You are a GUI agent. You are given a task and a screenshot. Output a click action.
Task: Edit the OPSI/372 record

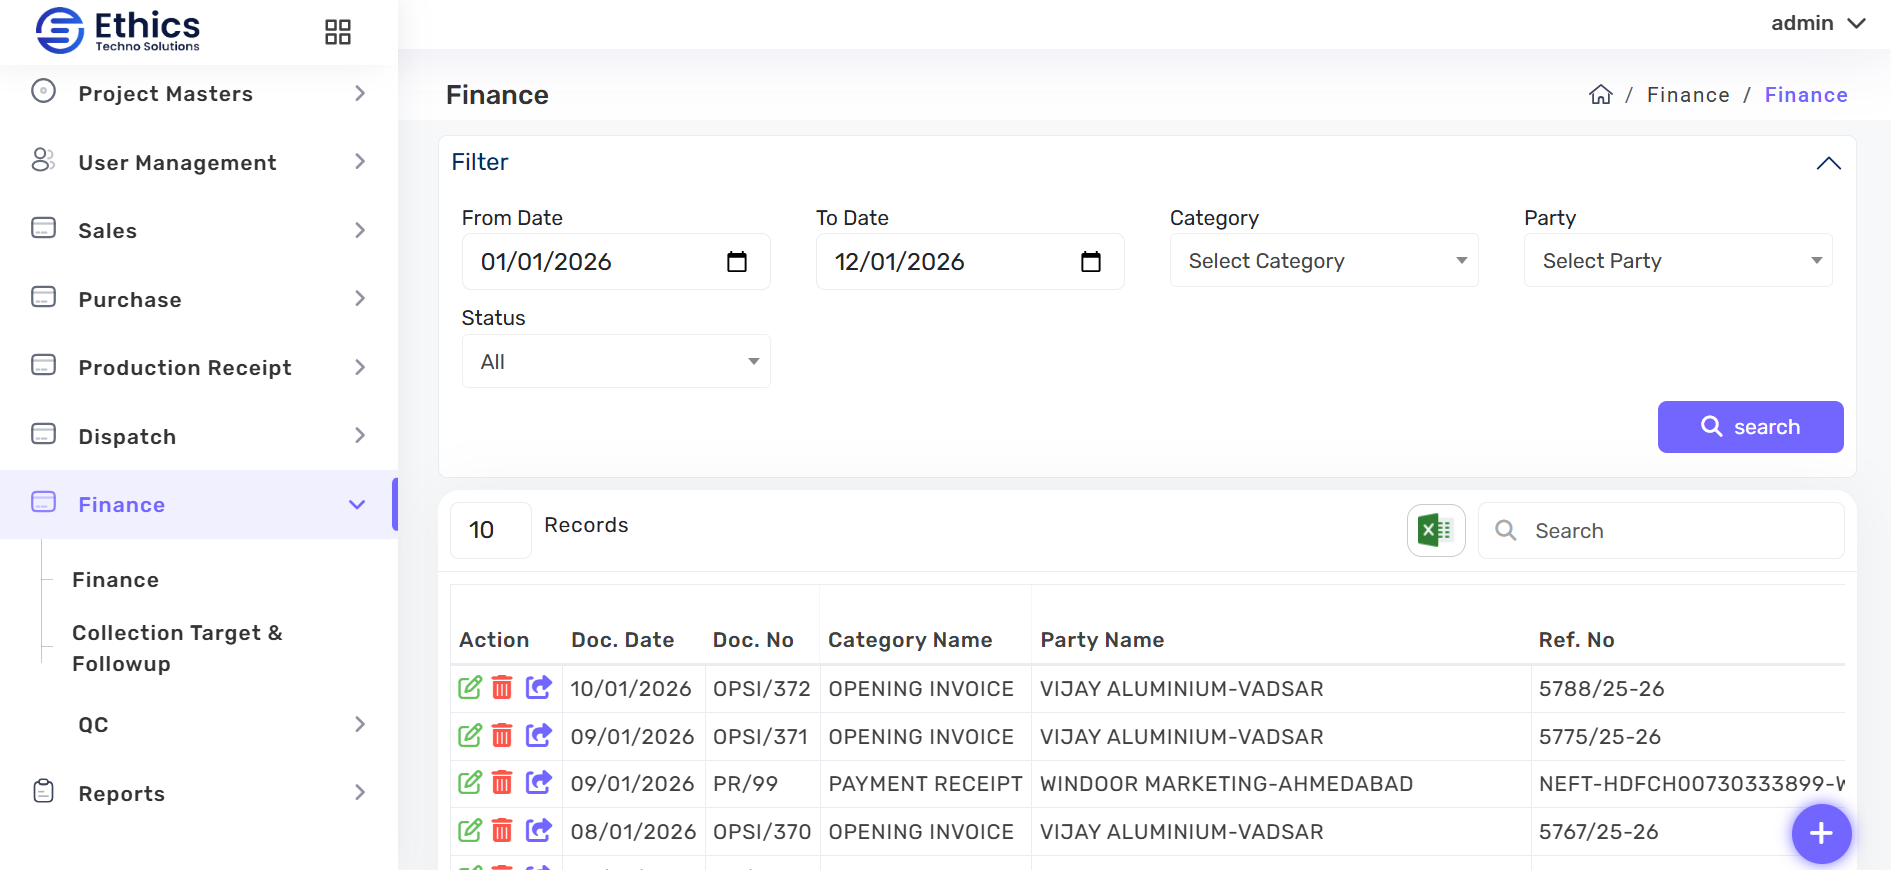470,688
